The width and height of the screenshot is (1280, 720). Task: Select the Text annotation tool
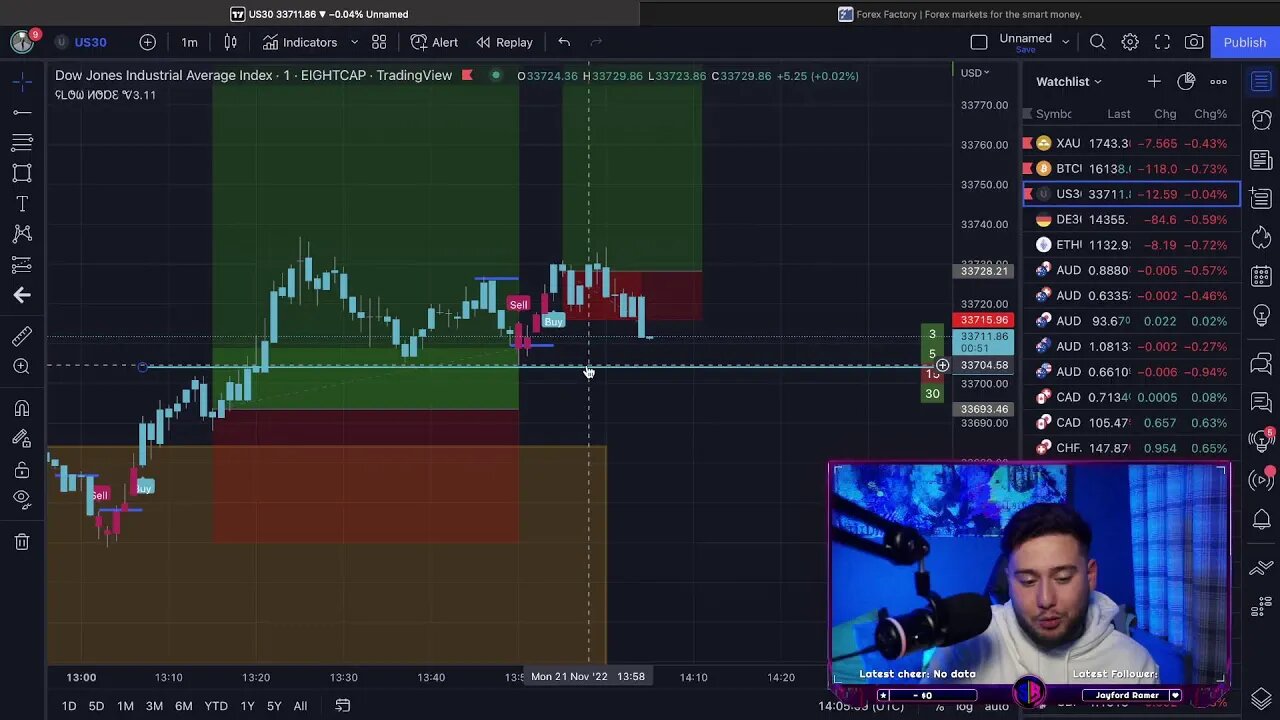click(22, 203)
